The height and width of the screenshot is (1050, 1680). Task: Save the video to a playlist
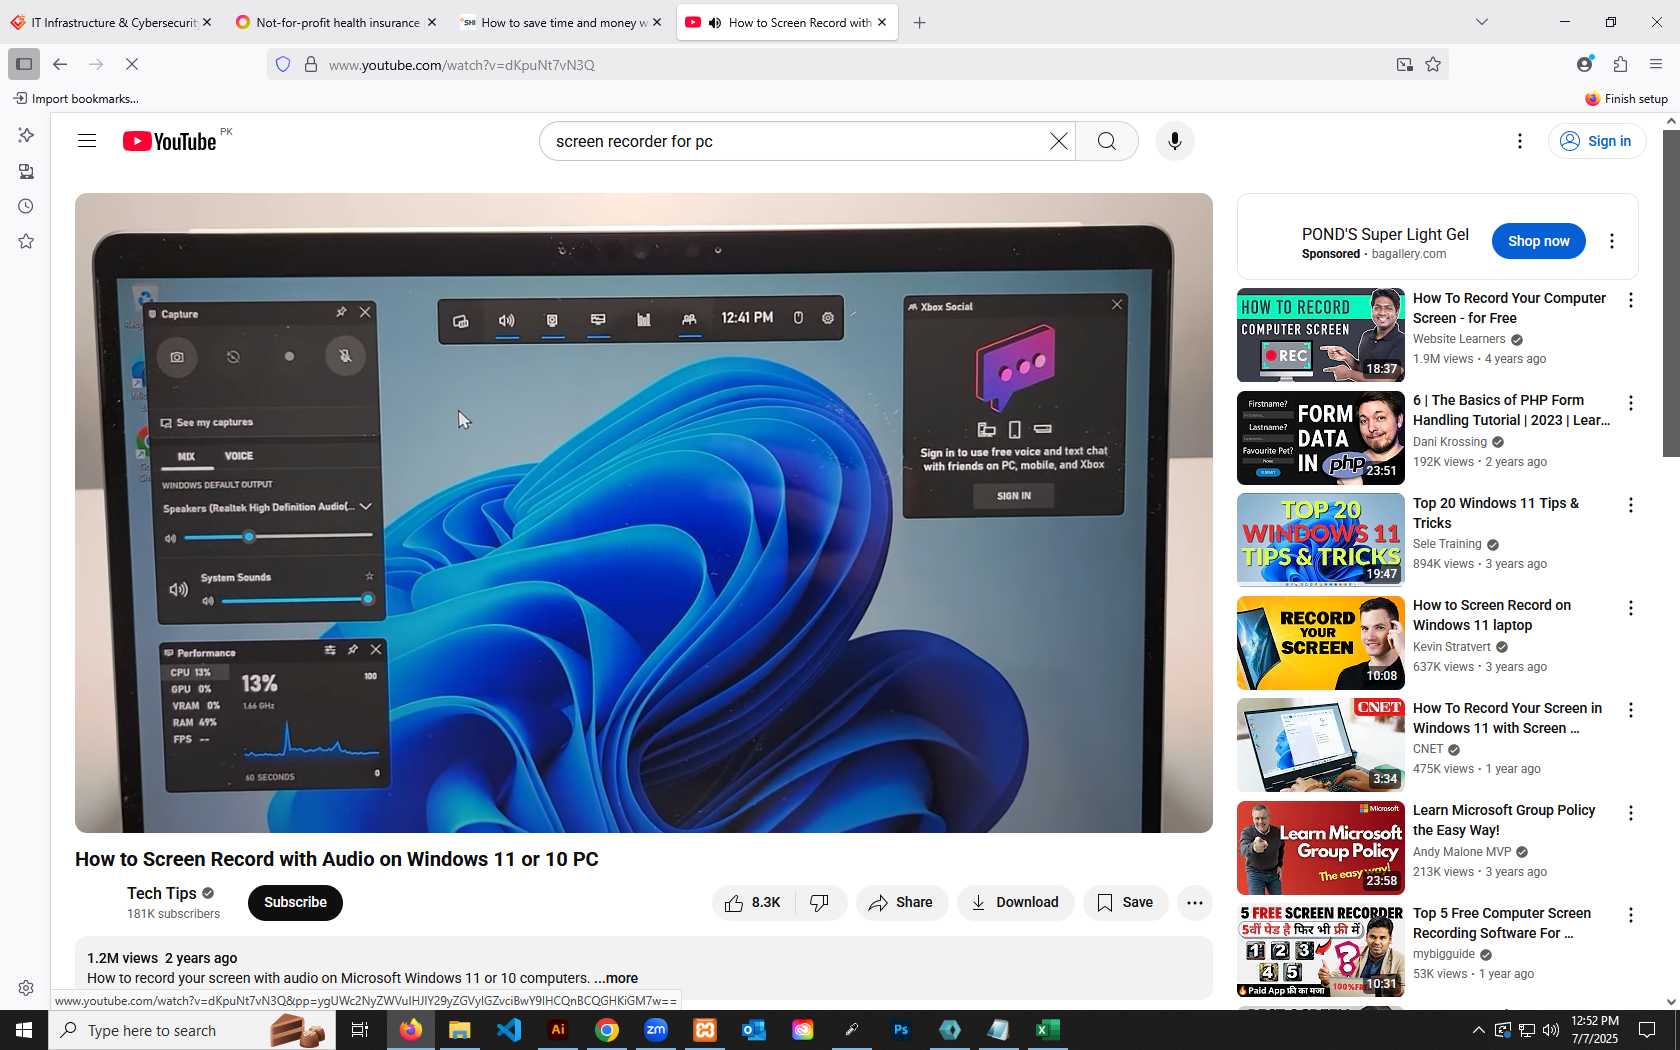[x=1125, y=903]
